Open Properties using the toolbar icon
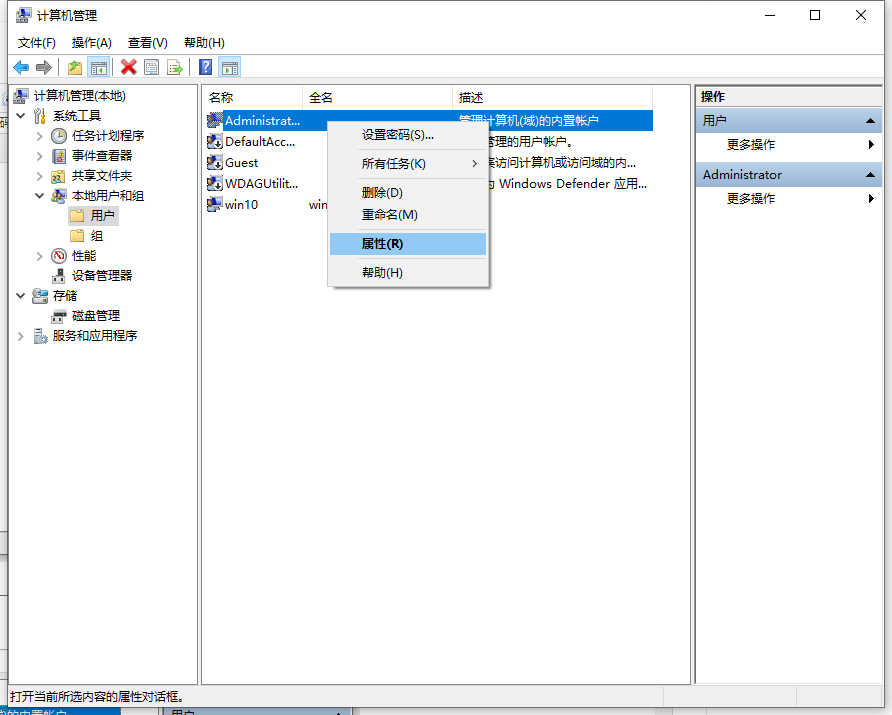The width and height of the screenshot is (892, 715). 151,67
